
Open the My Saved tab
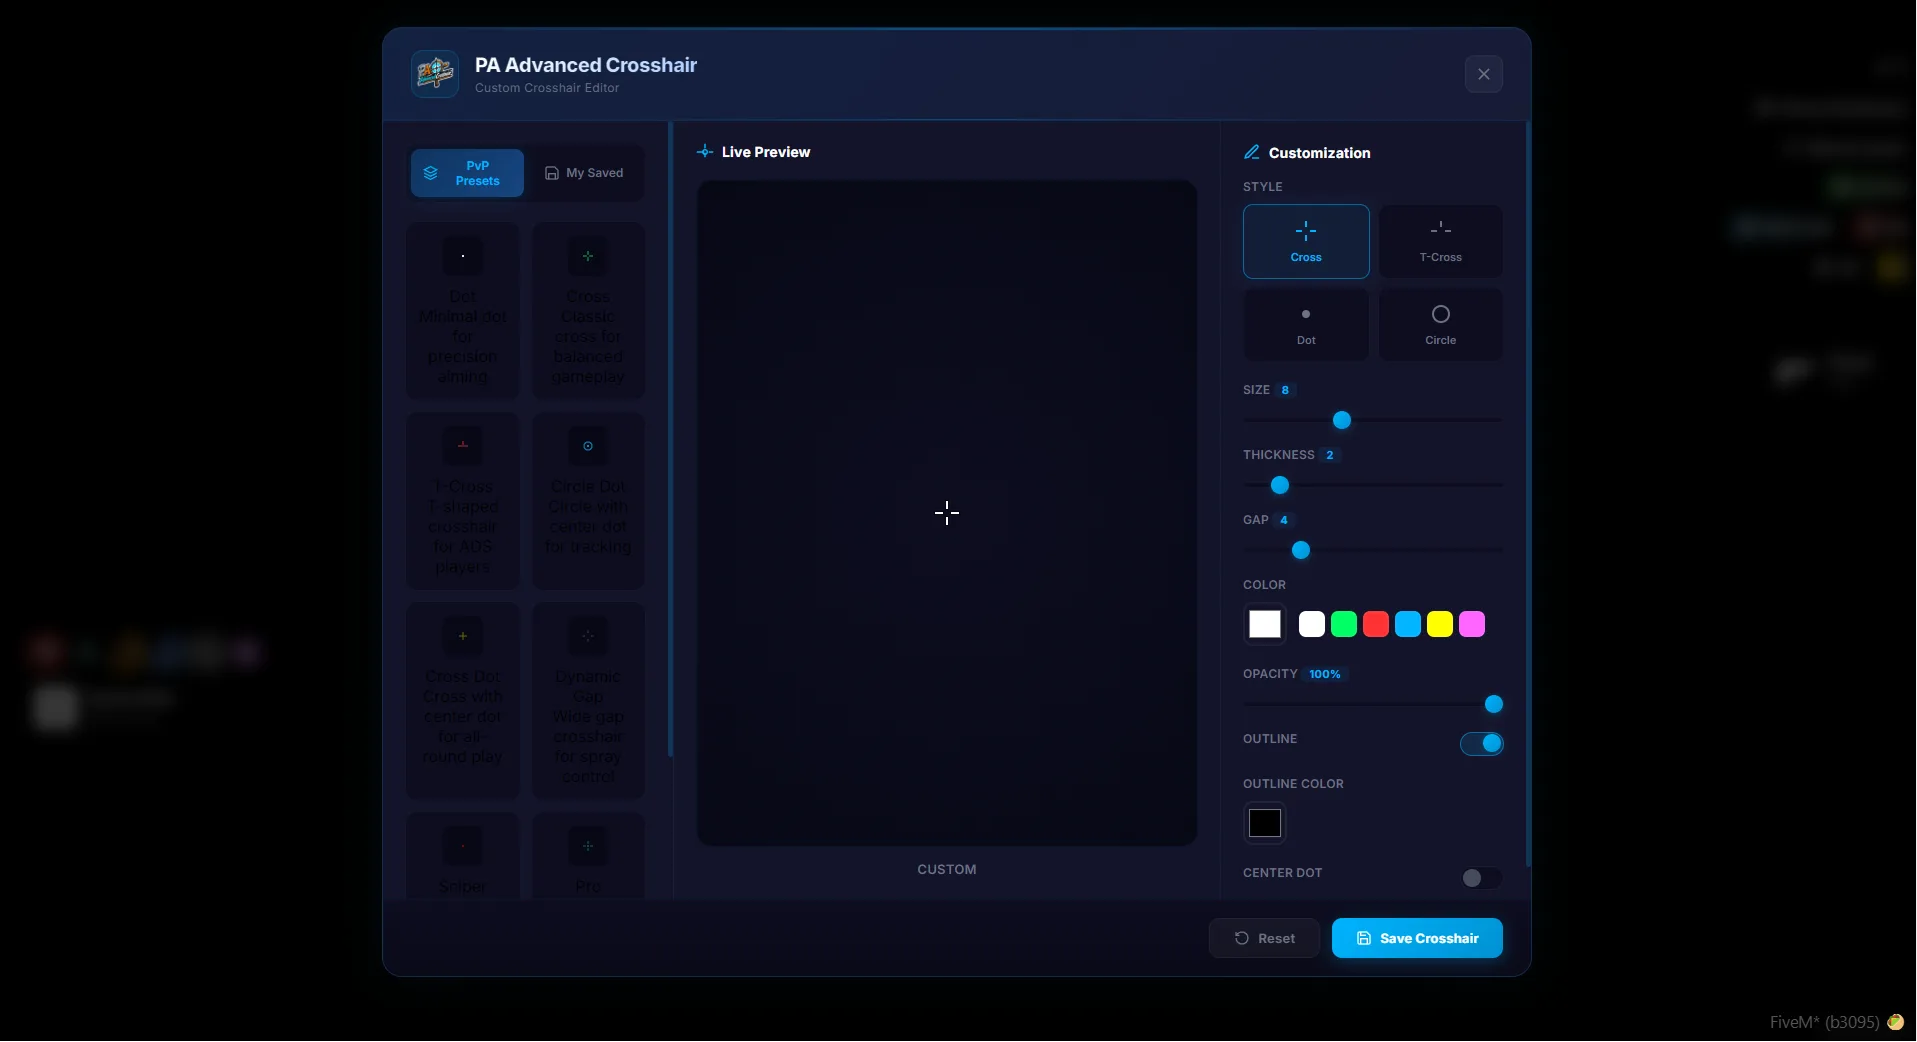[584, 173]
